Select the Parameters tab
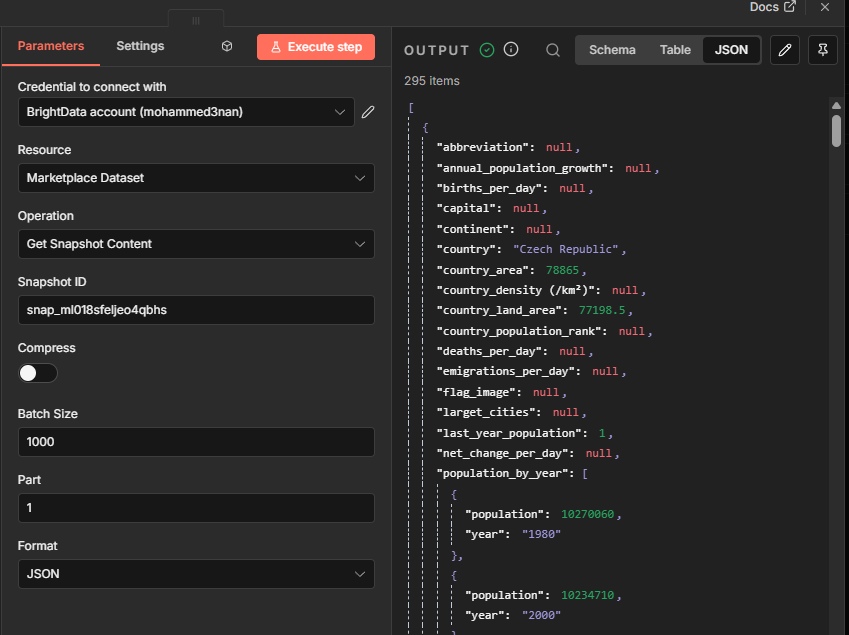 pyautogui.click(x=51, y=46)
